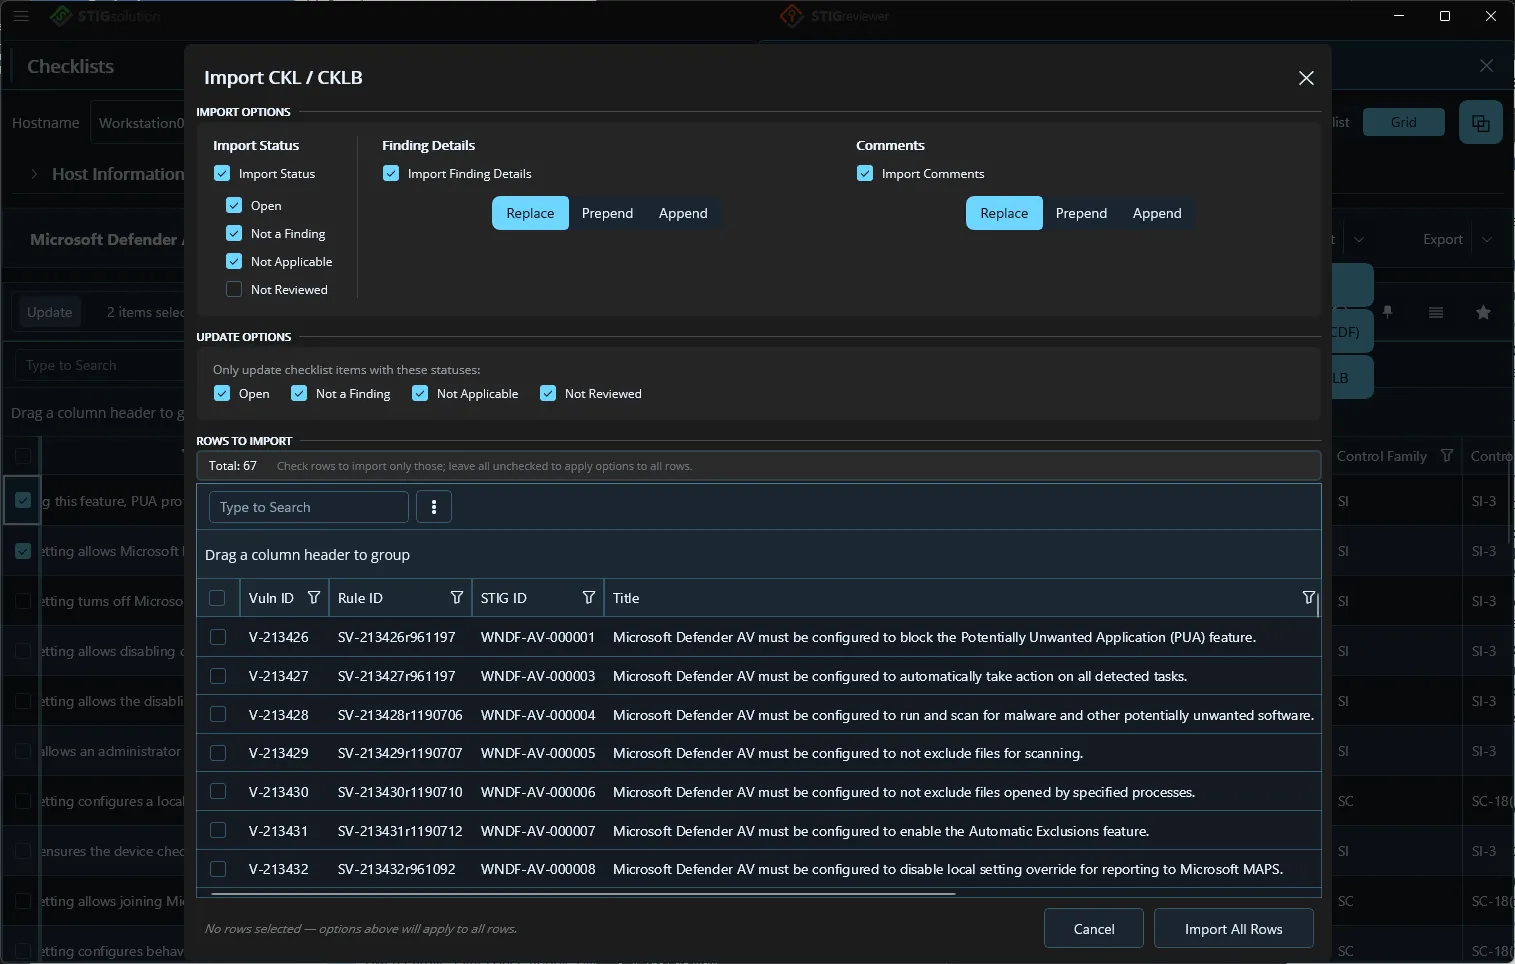Toggle Import Comments checkbox
This screenshot has height=964, width=1515.
click(x=865, y=174)
